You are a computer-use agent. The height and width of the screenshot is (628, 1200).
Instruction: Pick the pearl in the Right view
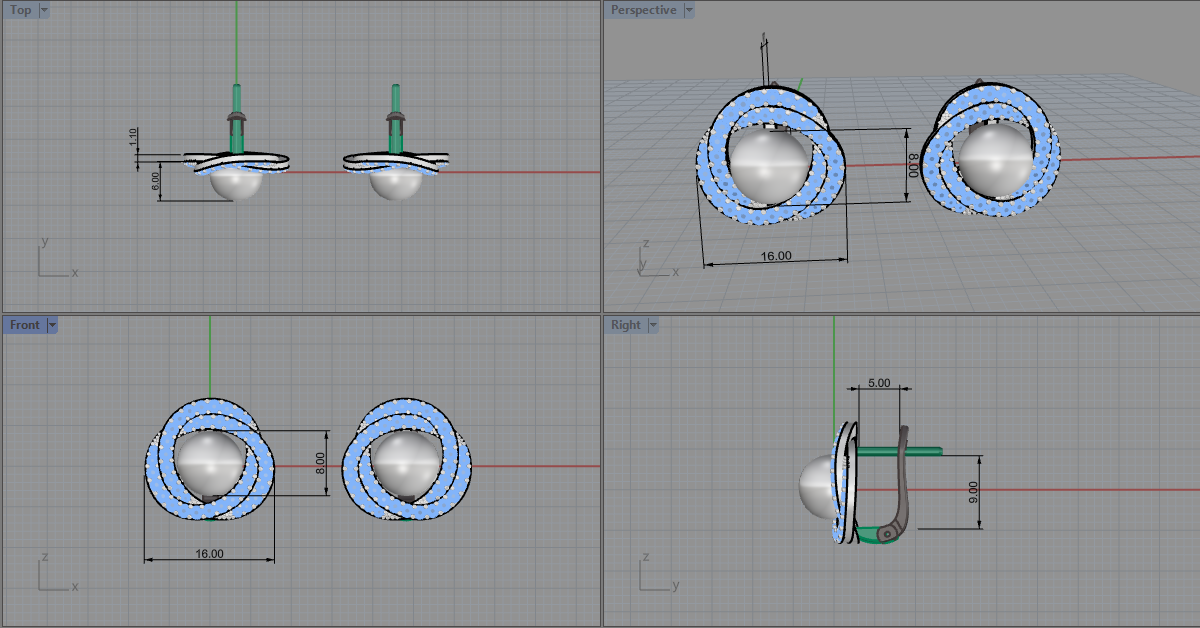point(817,487)
